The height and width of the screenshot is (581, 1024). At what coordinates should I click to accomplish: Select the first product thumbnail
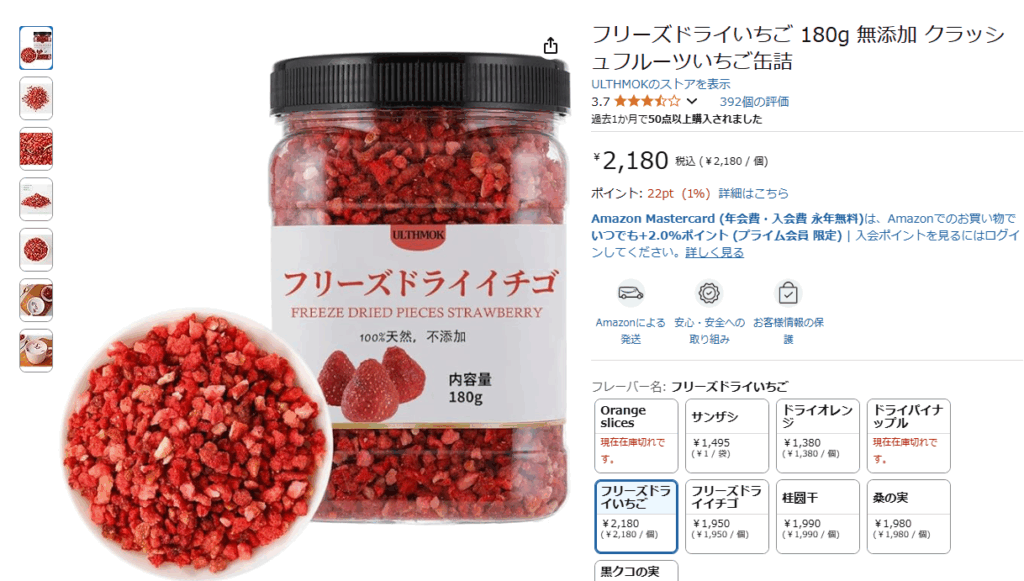(x=36, y=48)
